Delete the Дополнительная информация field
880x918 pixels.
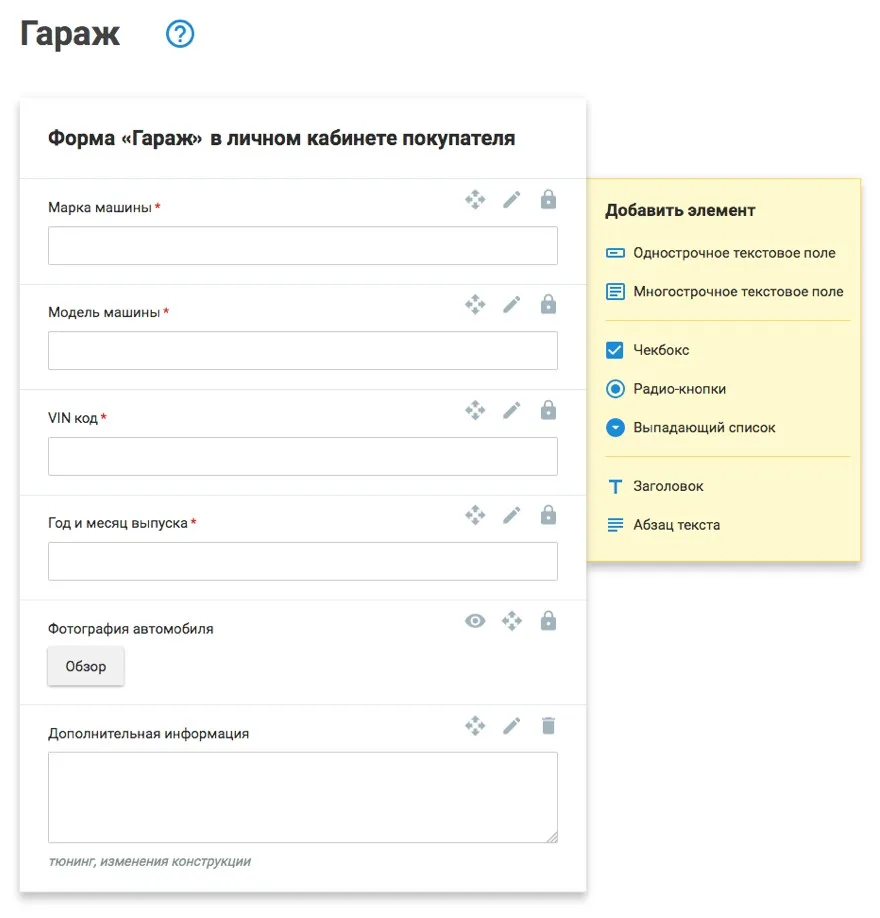(548, 726)
